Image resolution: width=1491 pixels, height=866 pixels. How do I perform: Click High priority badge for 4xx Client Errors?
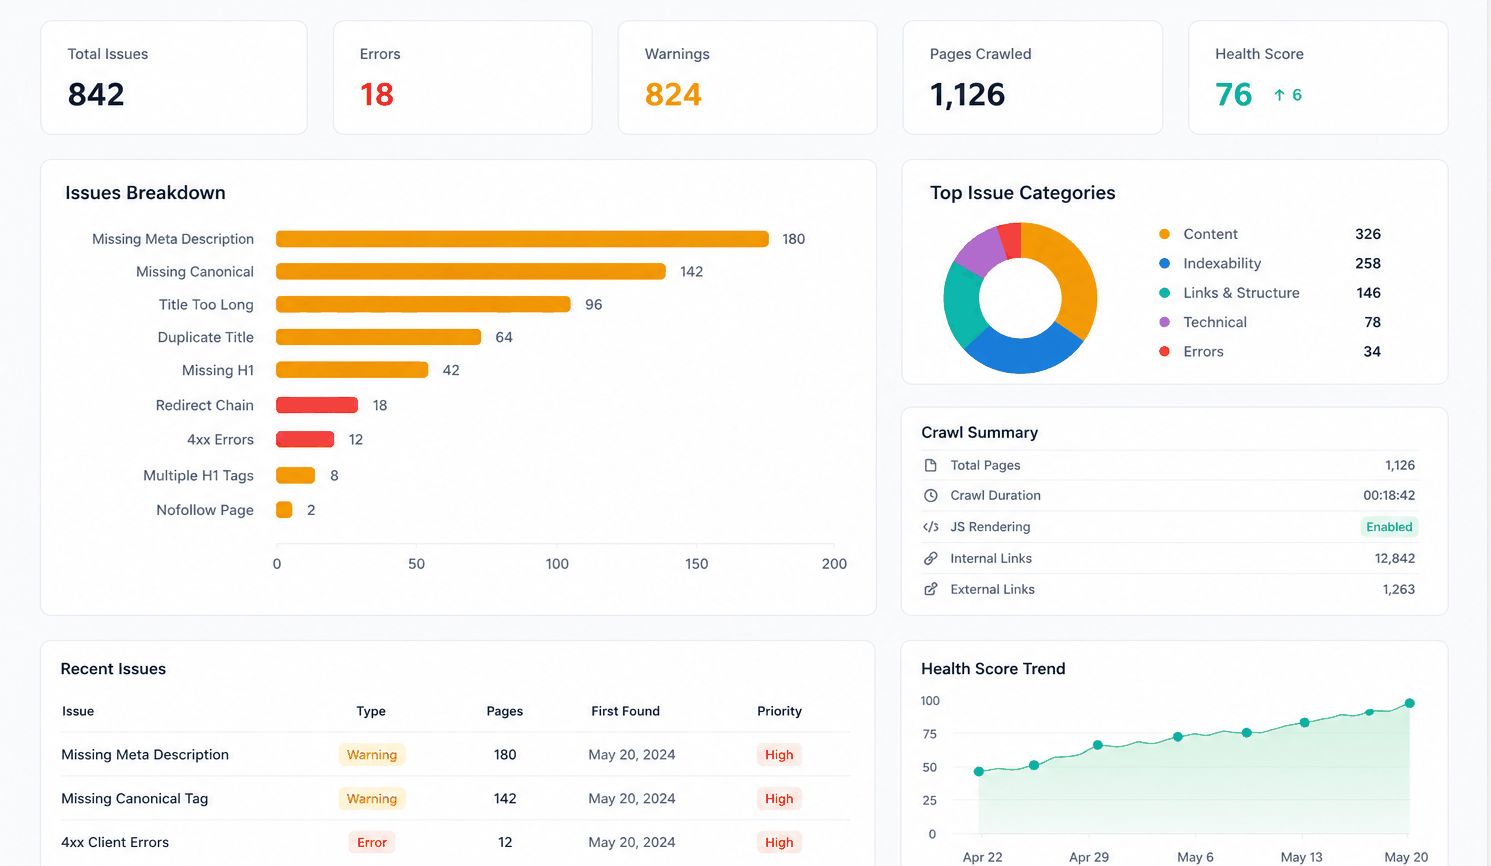click(x=779, y=843)
